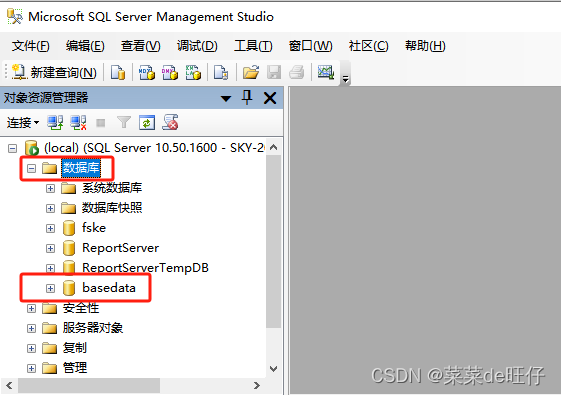
Task: Open the 文件(F) menu
Action: coord(30,46)
